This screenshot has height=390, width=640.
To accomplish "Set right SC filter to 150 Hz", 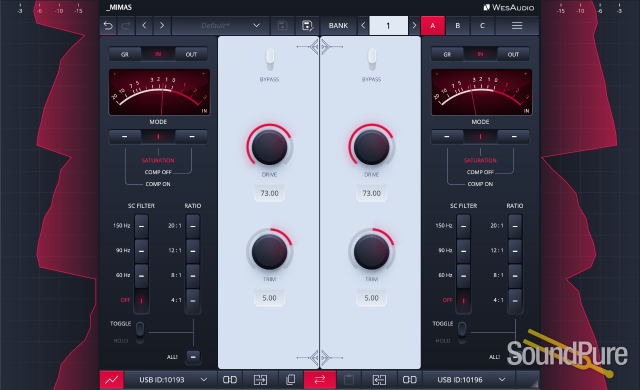I will pyautogui.click(x=464, y=226).
